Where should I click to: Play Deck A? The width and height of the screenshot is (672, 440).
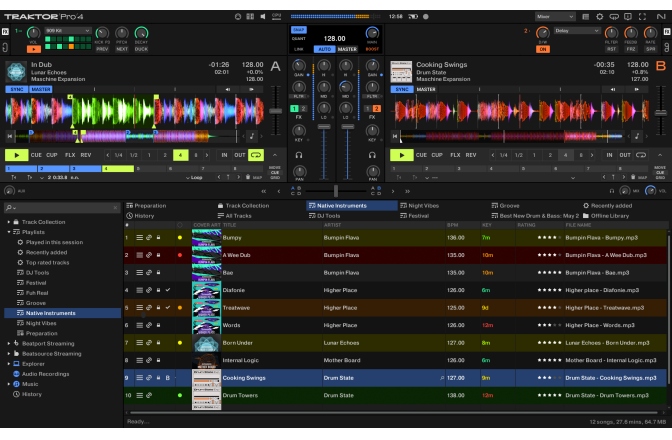click(x=16, y=155)
